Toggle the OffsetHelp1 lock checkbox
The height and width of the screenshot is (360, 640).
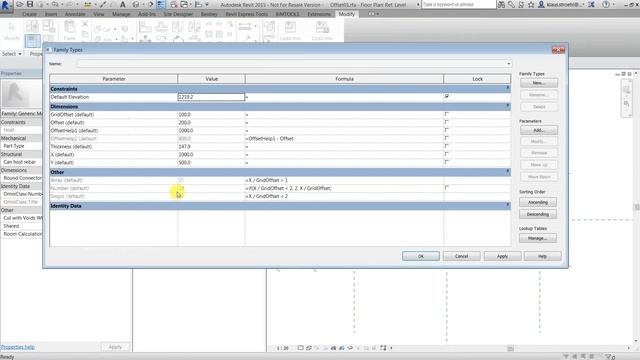(x=447, y=130)
